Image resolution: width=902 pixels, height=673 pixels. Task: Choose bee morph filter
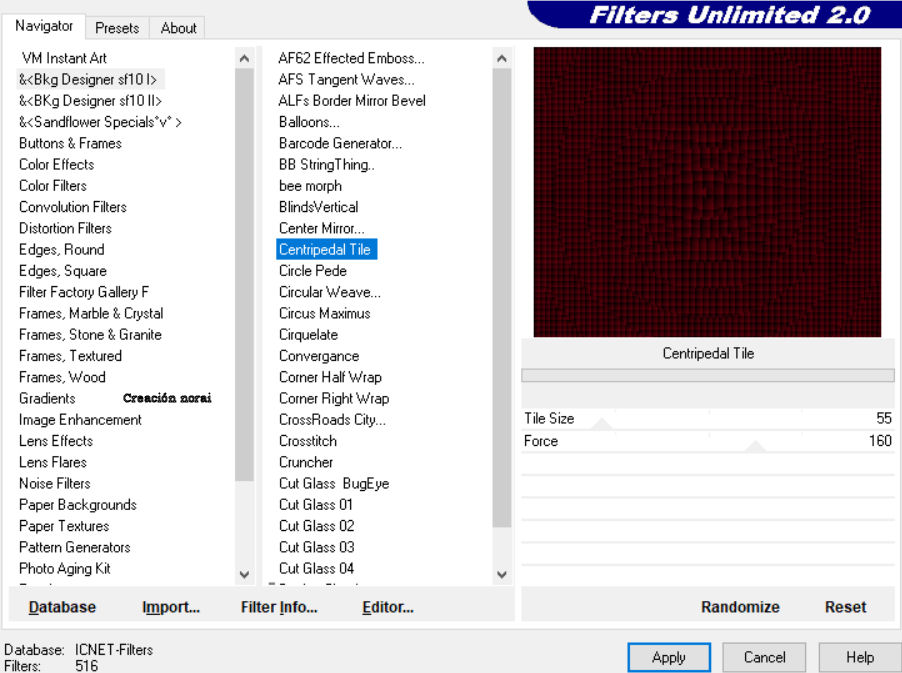310,186
